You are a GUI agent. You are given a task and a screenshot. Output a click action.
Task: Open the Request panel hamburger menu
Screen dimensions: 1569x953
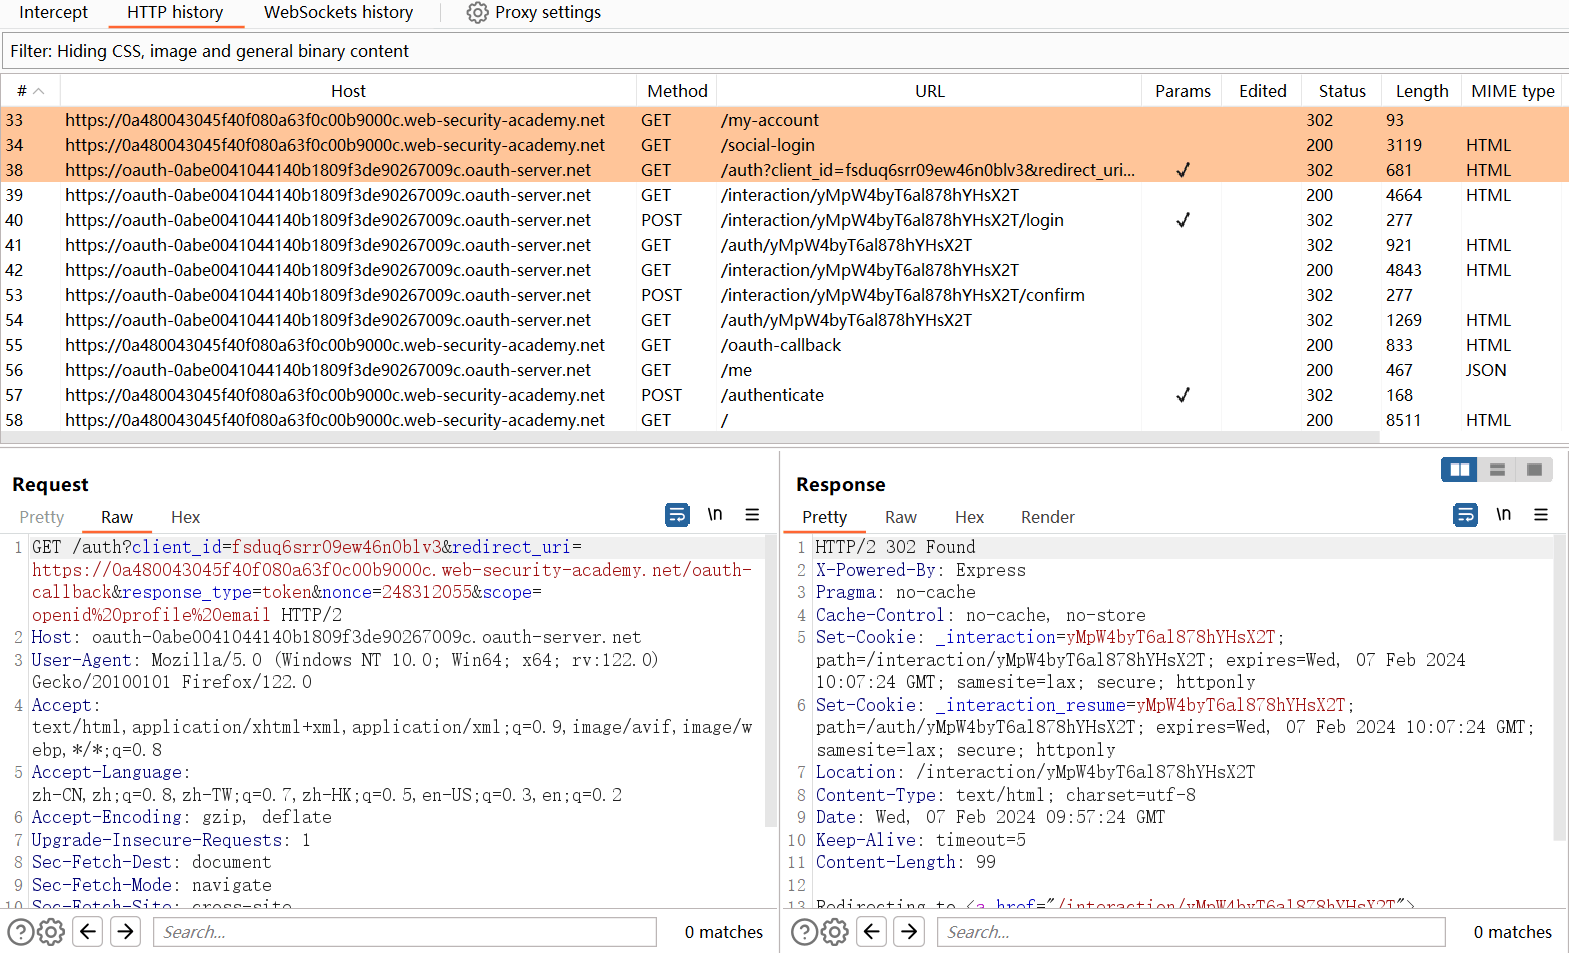pos(752,515)
